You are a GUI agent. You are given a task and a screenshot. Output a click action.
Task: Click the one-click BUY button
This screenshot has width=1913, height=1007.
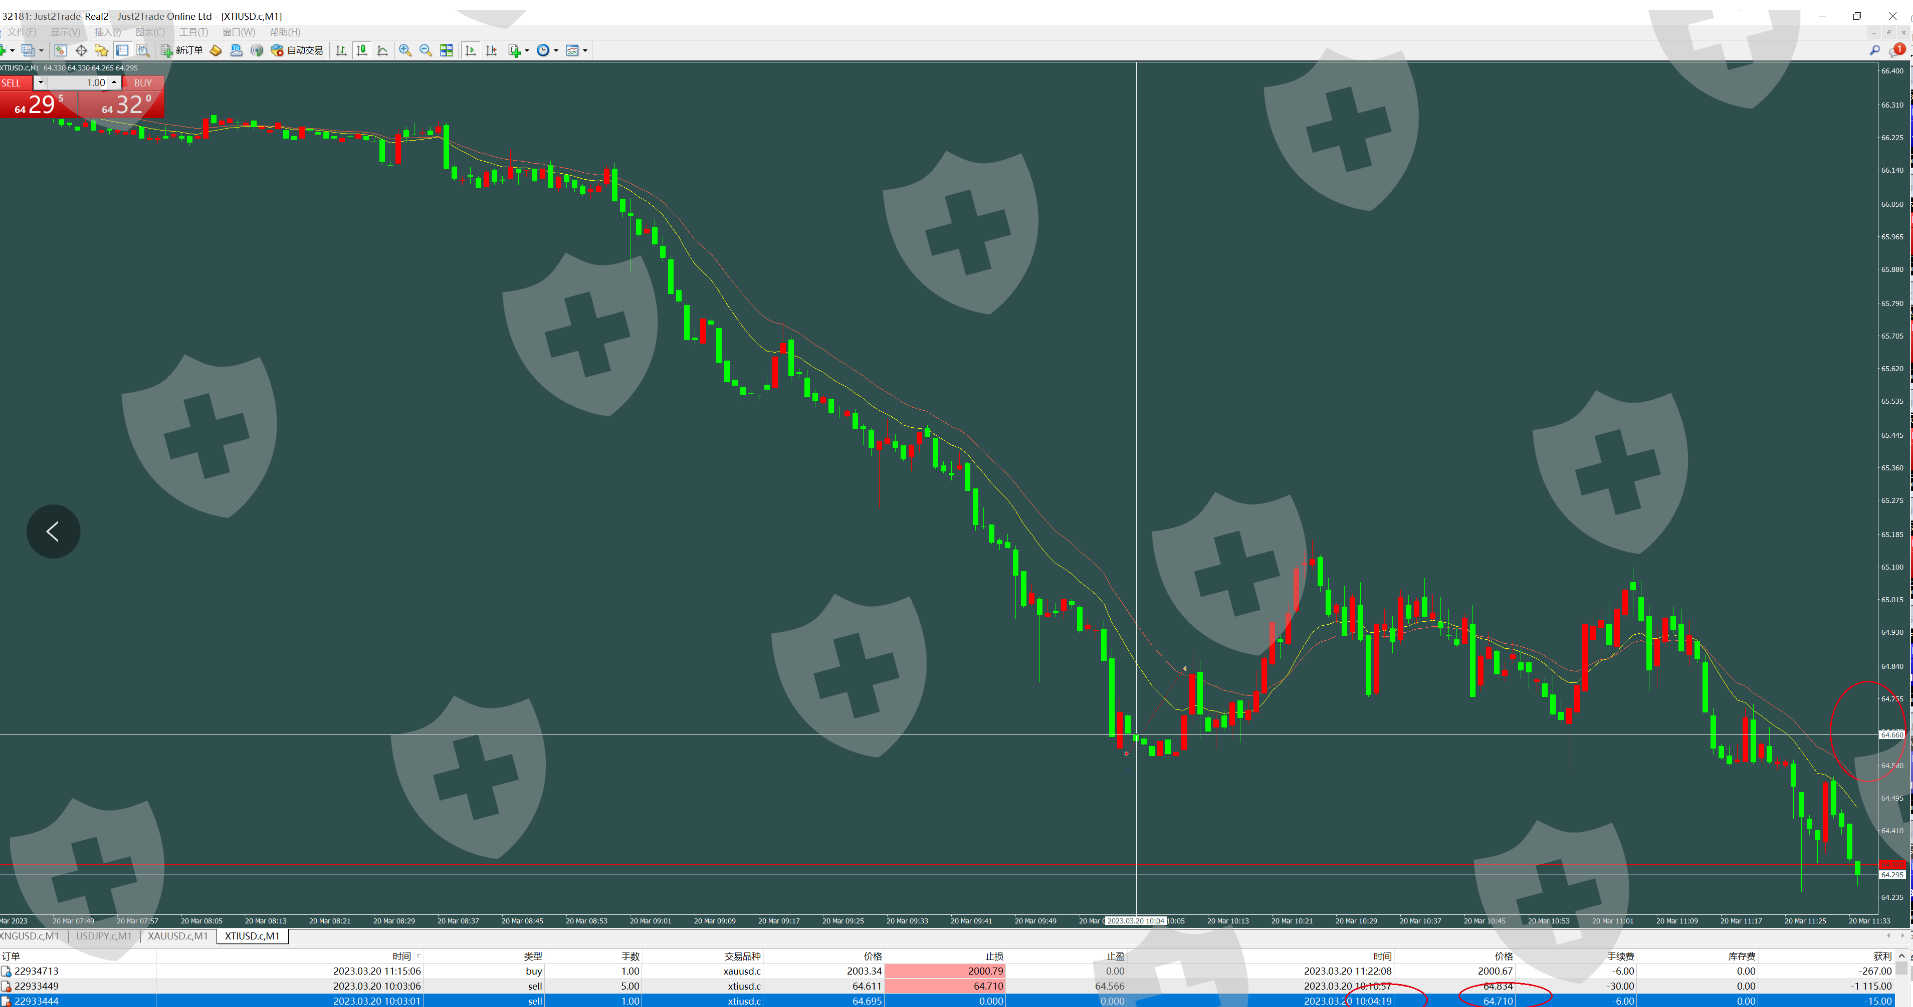[143, 83]
